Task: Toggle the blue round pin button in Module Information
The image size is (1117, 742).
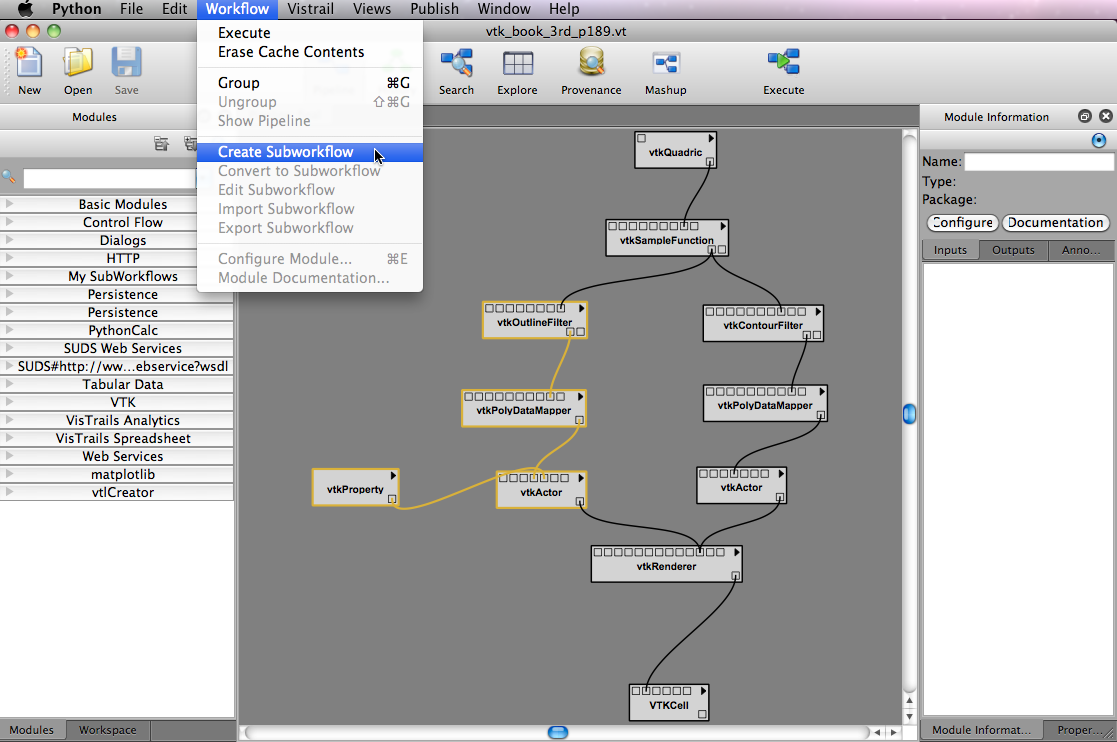Action: (1099, 141)
